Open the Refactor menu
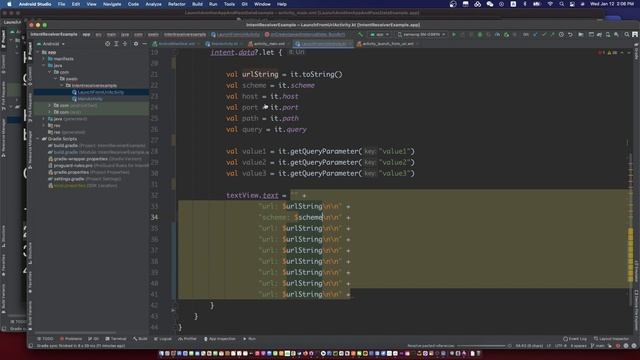Viewport: 640px width, 360px height. (x=177, y=4)
